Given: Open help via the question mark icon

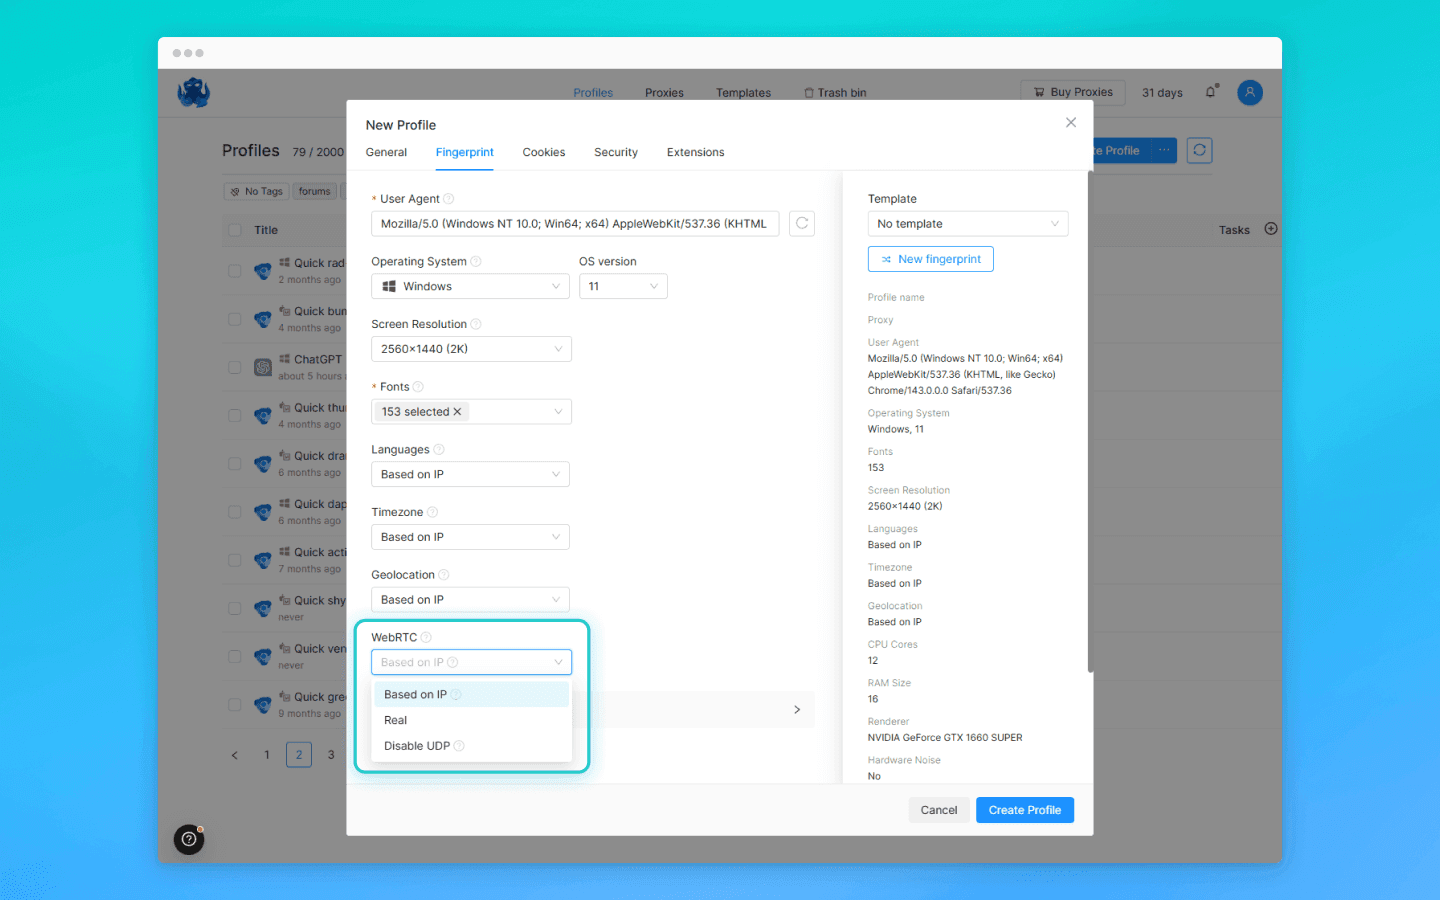Looking at the screenshot, I should pos(189,839).
